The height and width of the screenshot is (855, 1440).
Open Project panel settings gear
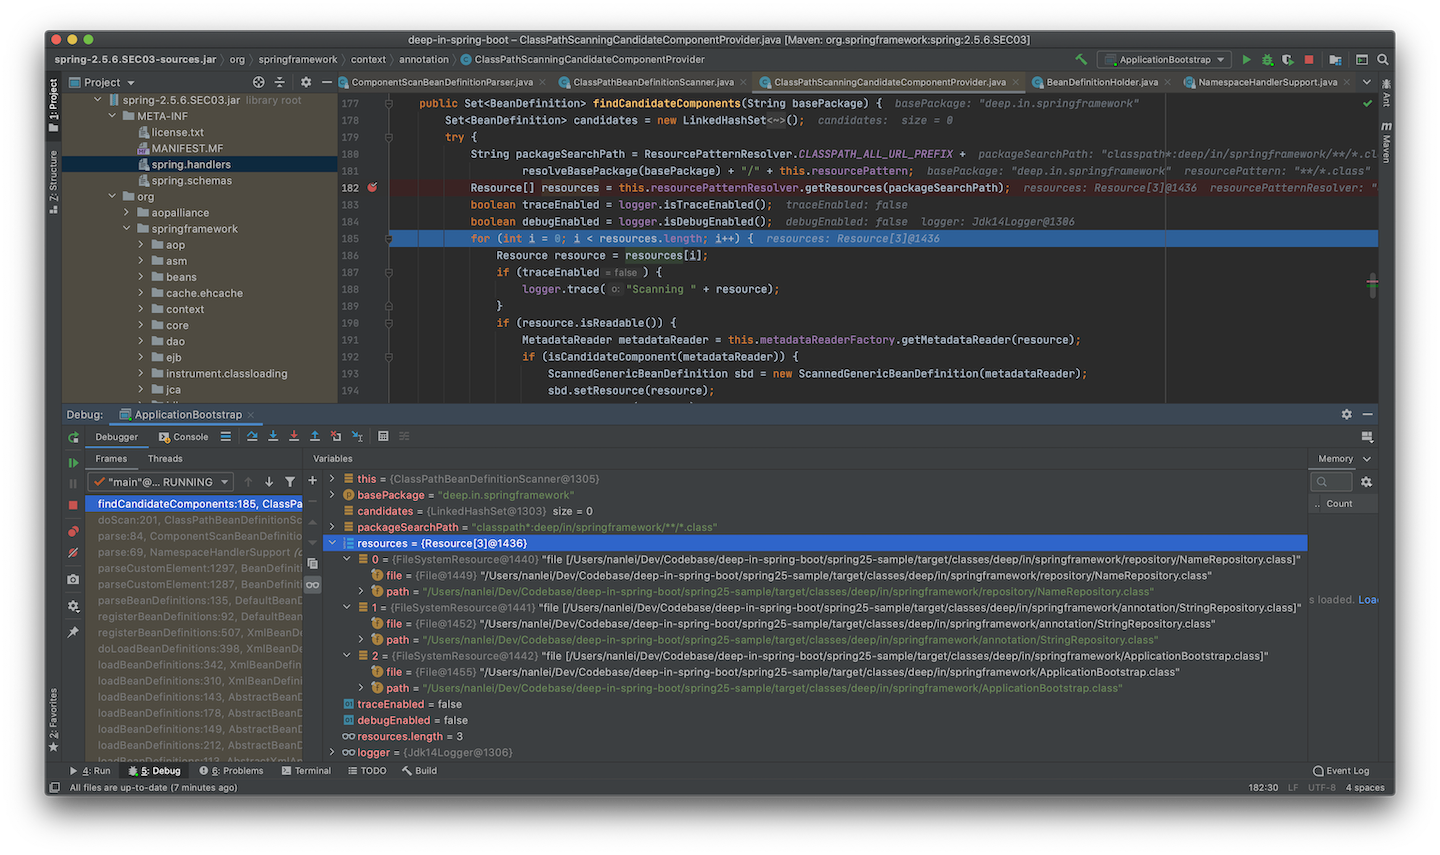(x=306, y=82)
